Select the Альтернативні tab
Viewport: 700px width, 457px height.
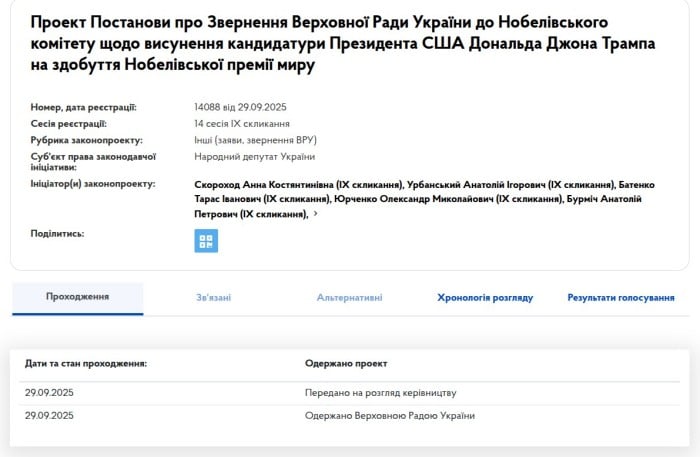tap(349, 297)
